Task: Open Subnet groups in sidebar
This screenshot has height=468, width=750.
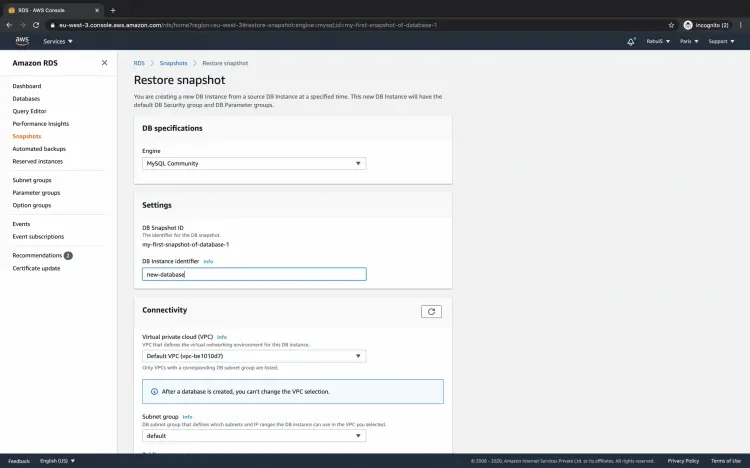Action: click(32, 180)
